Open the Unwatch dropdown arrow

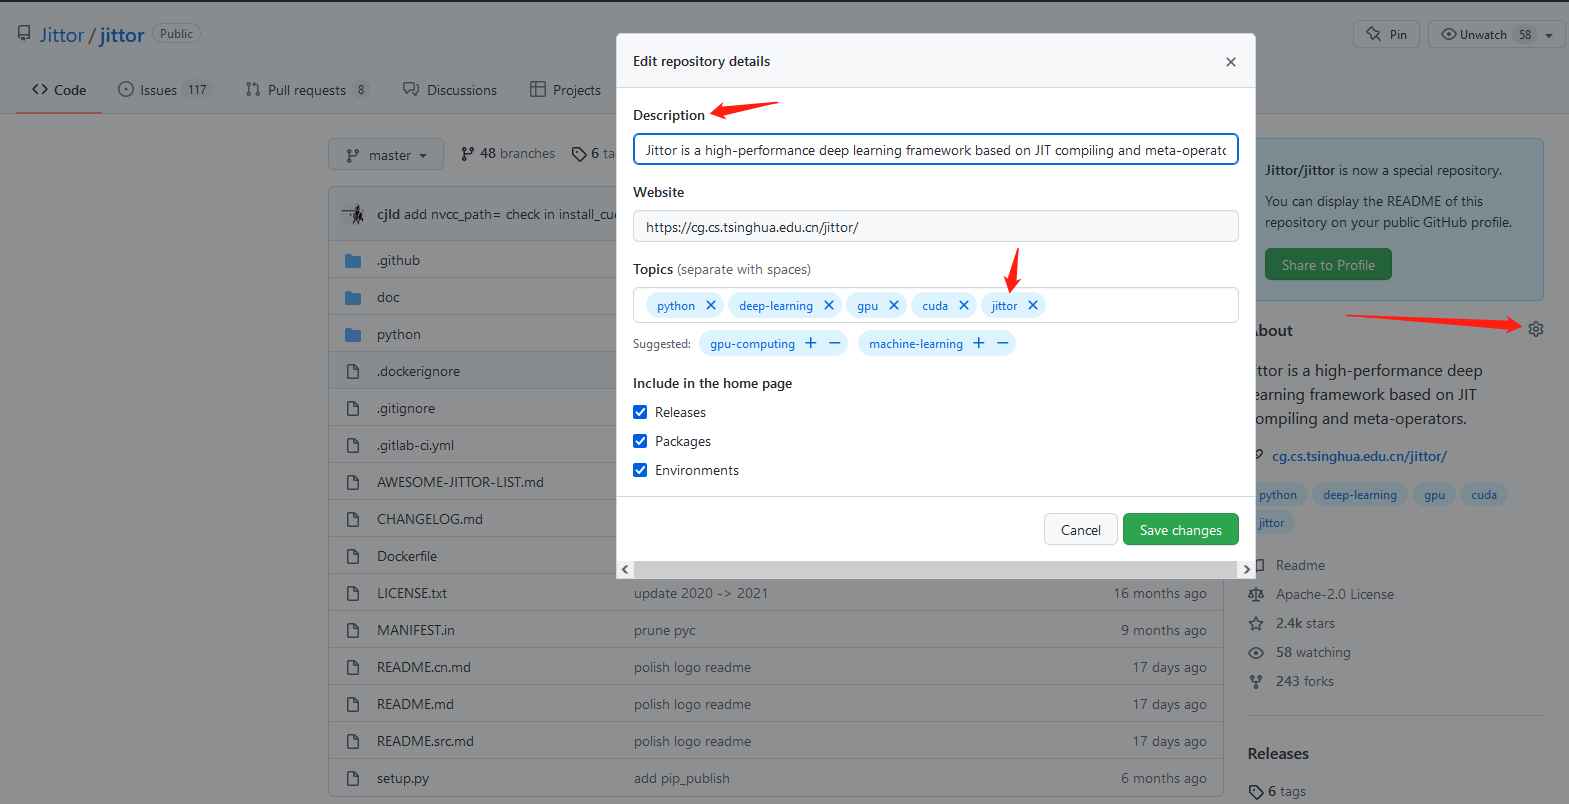[1549, 35]
